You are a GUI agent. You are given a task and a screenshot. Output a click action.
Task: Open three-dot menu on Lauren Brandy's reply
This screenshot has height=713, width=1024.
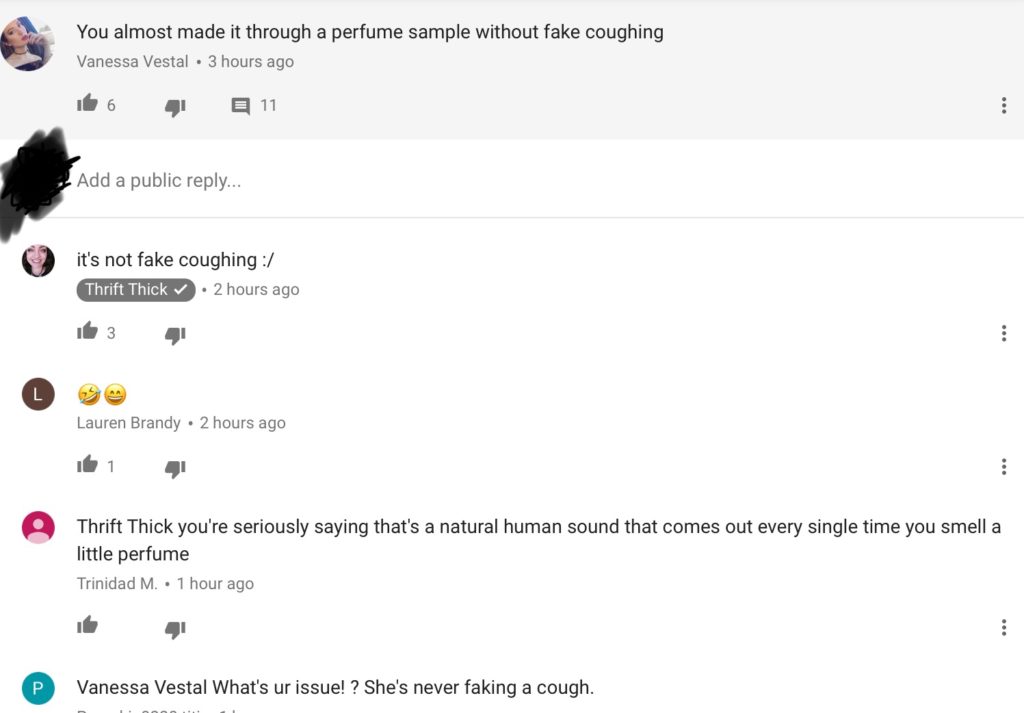[x=1003, y=467]
